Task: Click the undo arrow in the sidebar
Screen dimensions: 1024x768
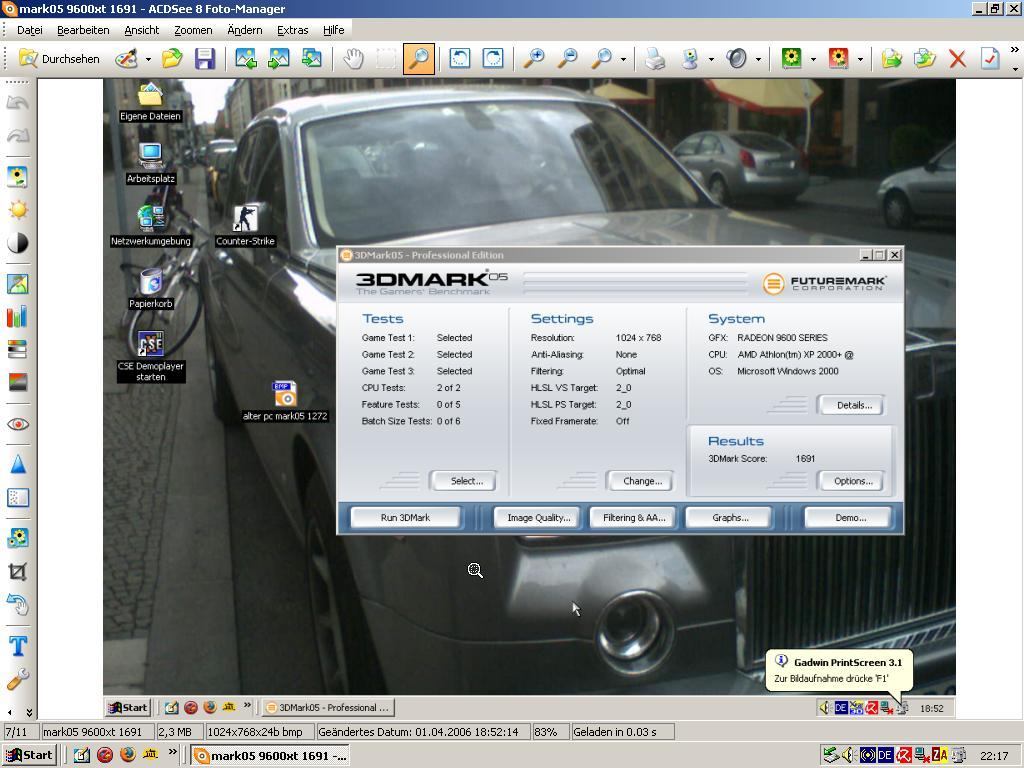Action: (18, 103)
